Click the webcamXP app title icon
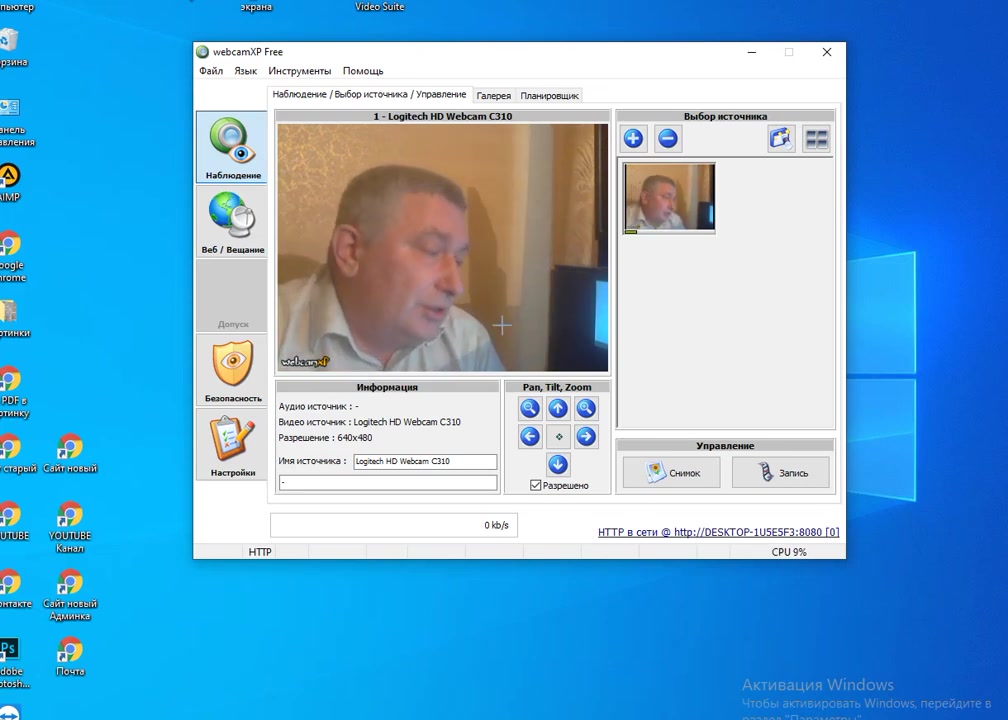The height and width of the screenshot is (720, 1008). (x=202, y=52)
